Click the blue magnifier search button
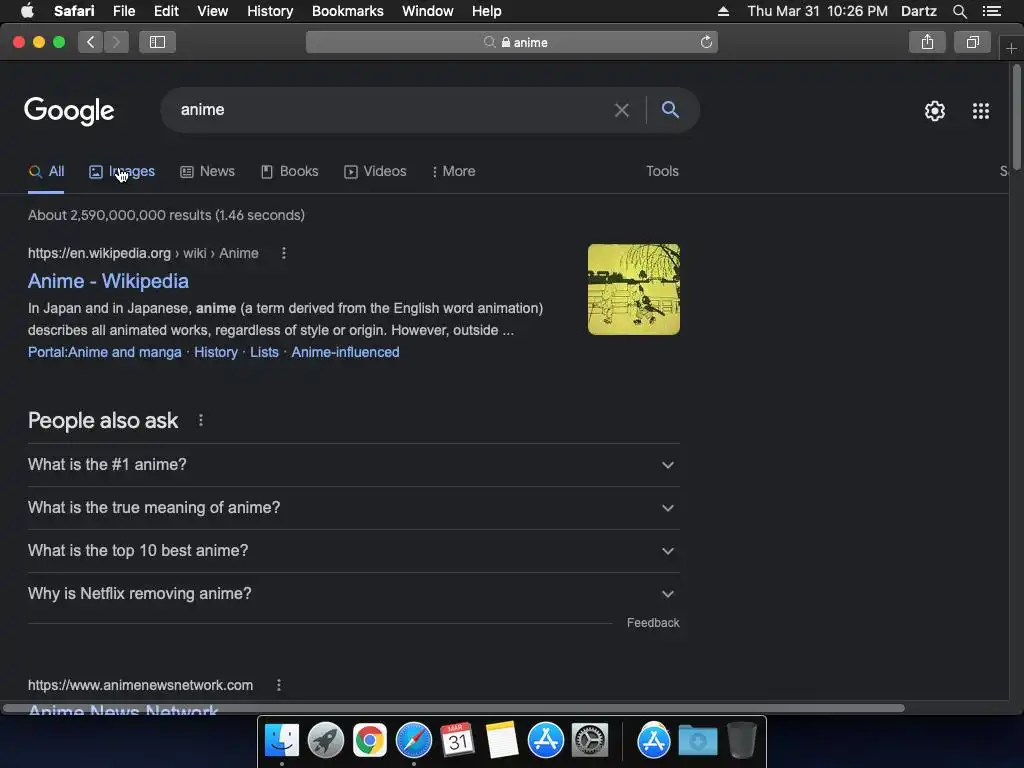1024x768 pixels. pos(670,110)
